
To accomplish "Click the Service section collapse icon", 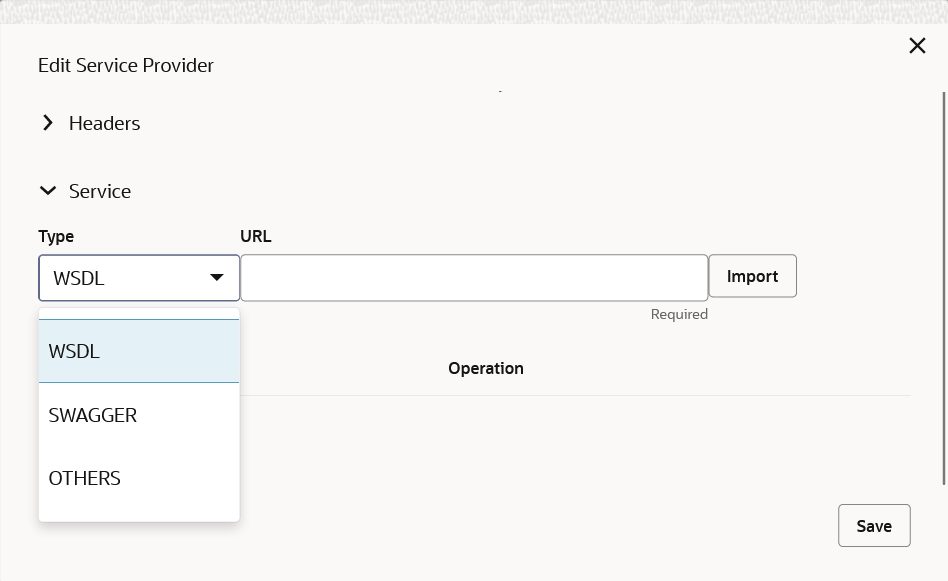I will [x=47, y=190].
